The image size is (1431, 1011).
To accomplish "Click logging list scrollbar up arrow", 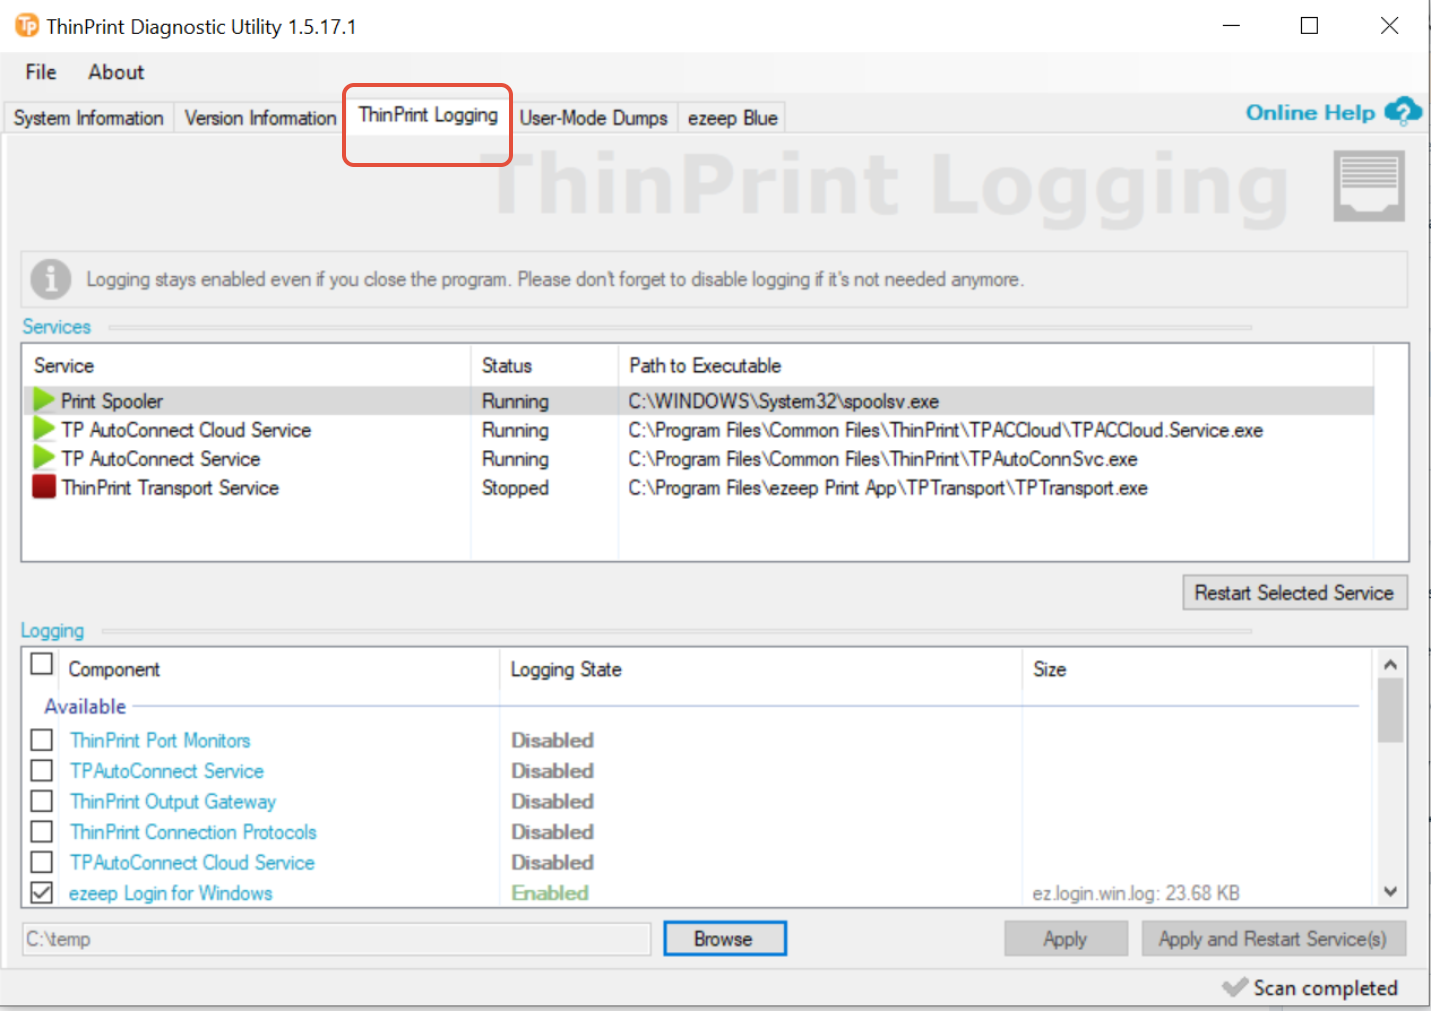I will (1390, 664).
